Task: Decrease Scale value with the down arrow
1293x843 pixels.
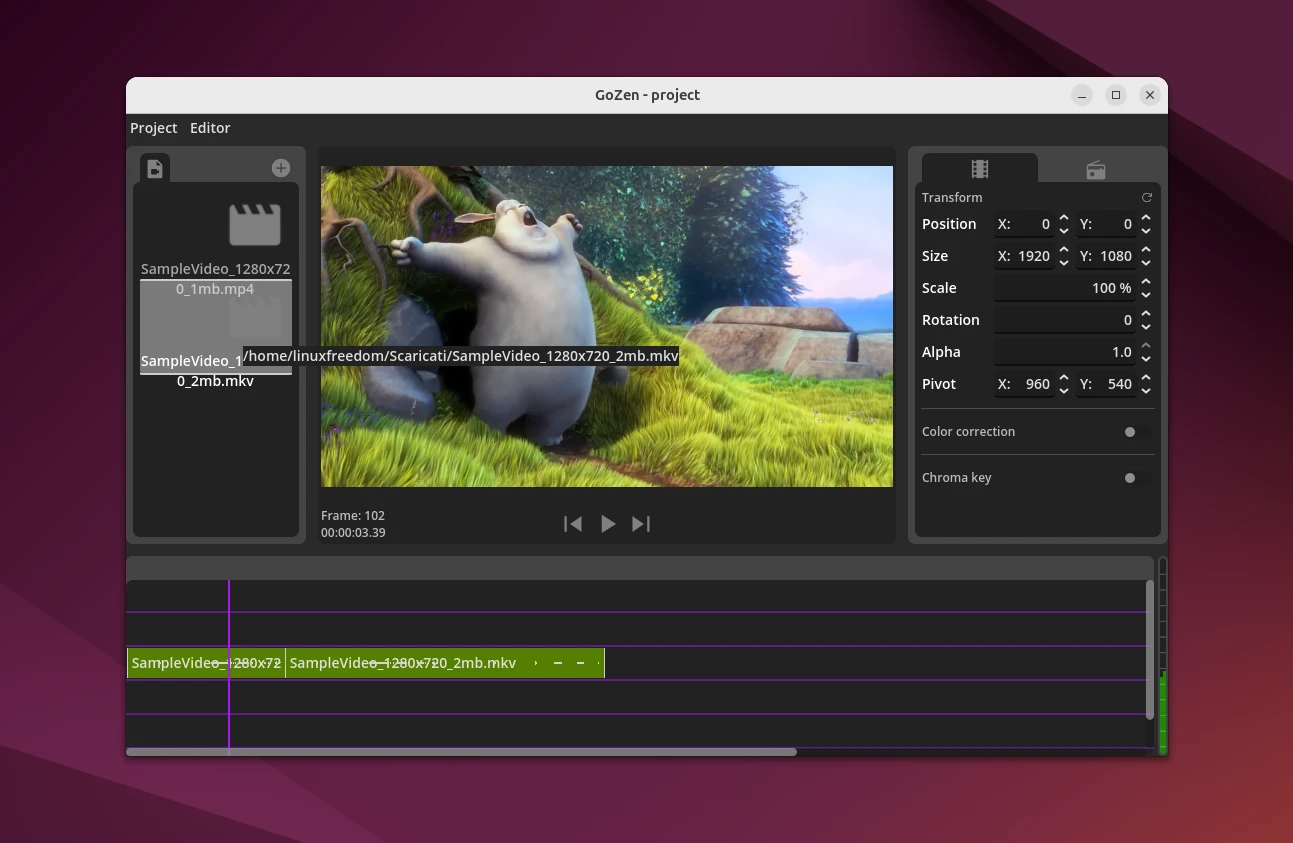Action: click(1146, 294)
